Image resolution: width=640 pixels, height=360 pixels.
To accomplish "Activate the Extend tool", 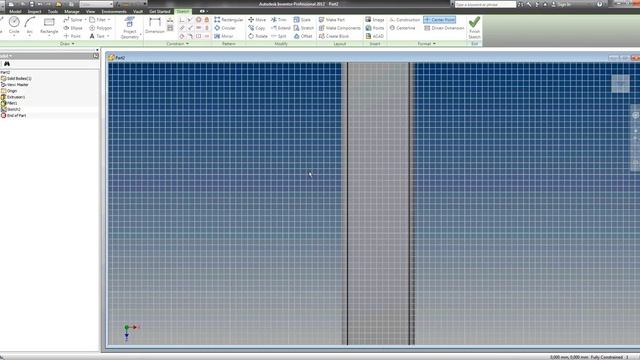I will pyautogui.click(x=281, y=28).
